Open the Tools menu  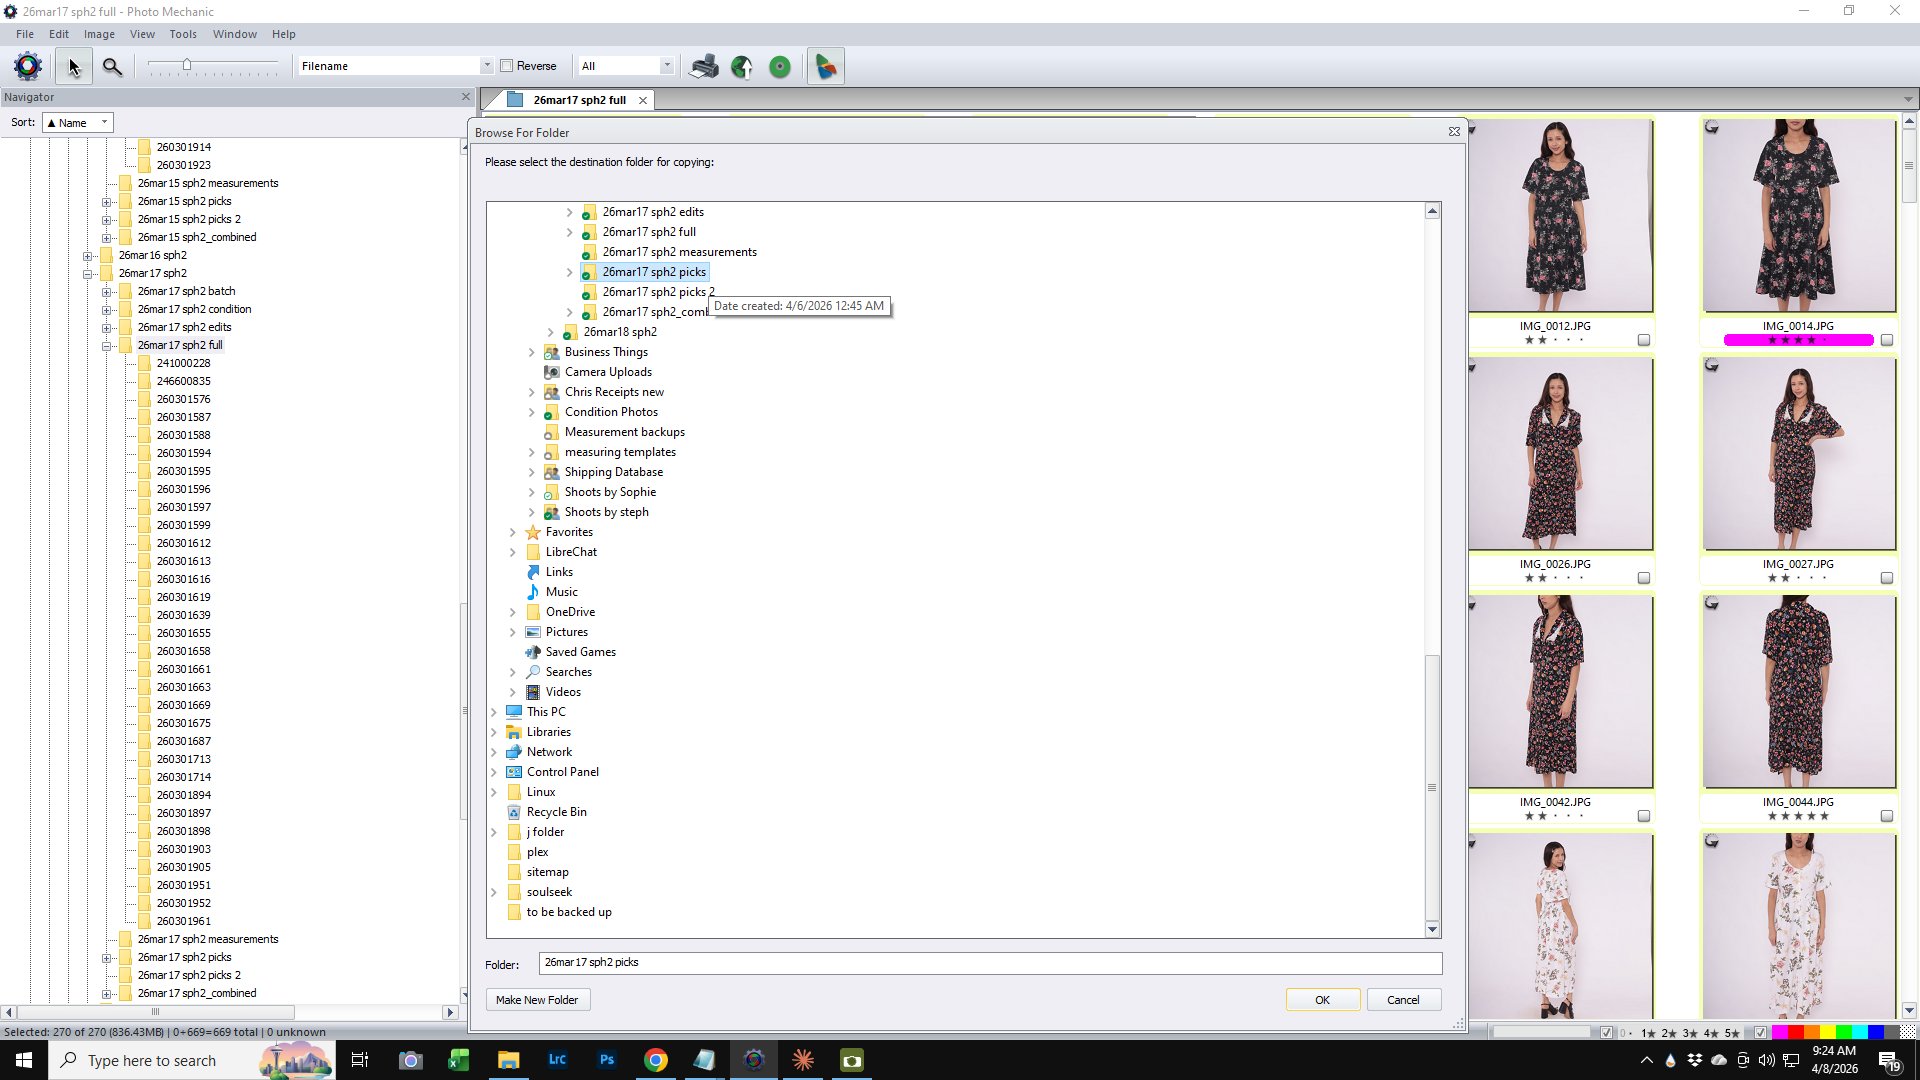[182, 34]
